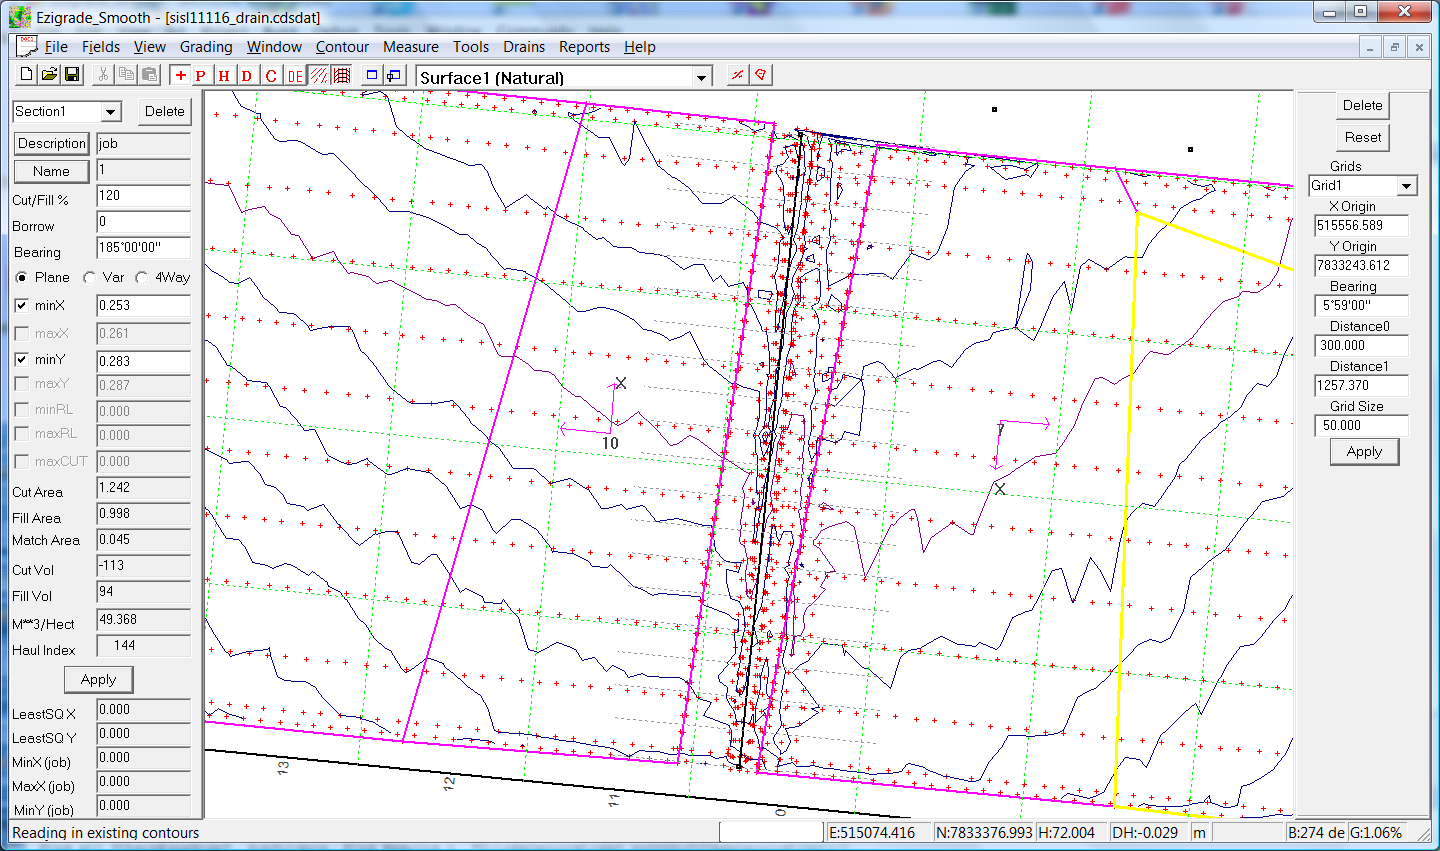The width and height of the screenshot is (1440, 851).
Task: Open the Surface1 (Natural) dropdown
Action: pos(702,78)
